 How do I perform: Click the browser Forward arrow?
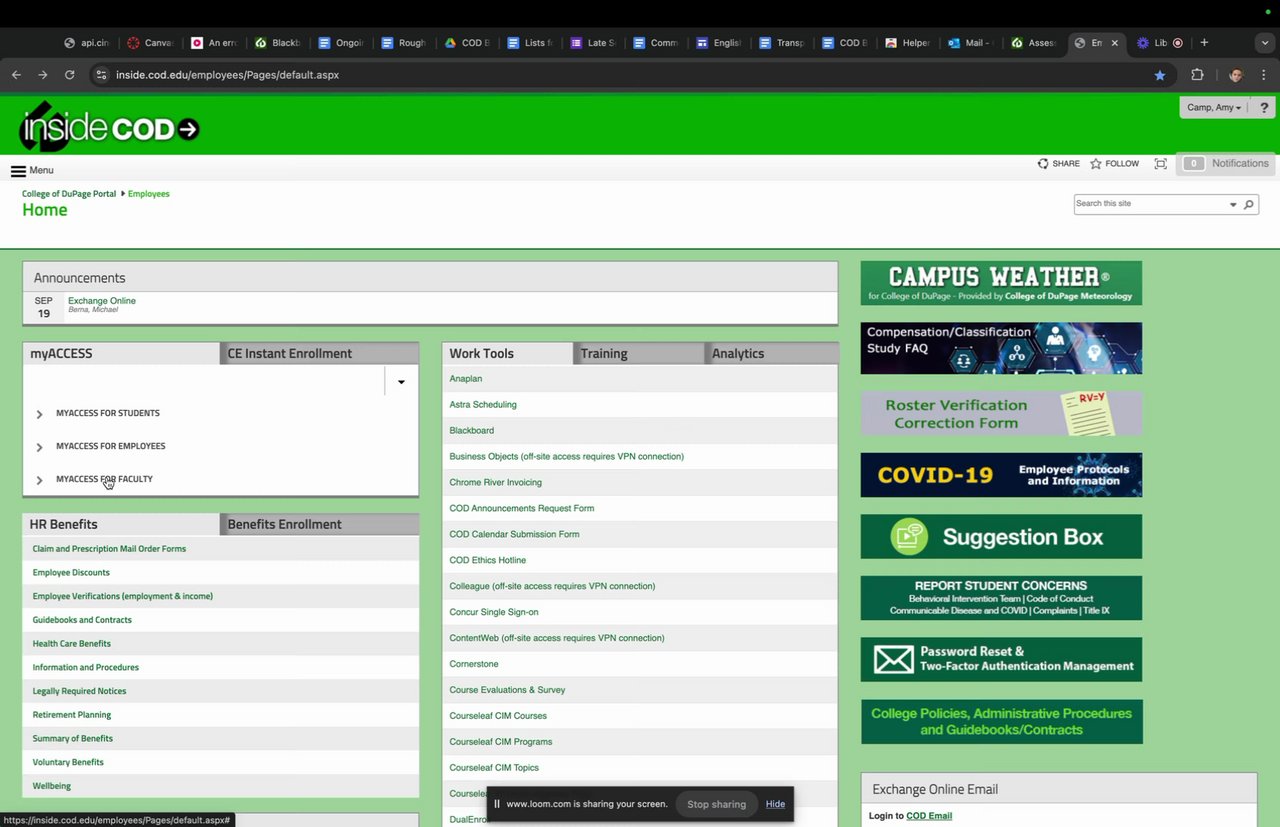42,75
